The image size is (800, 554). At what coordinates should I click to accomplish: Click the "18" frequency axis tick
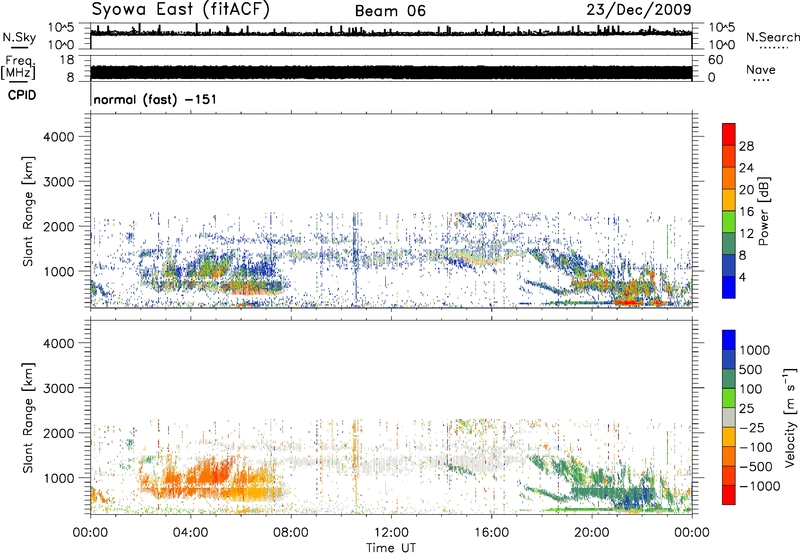67,60
